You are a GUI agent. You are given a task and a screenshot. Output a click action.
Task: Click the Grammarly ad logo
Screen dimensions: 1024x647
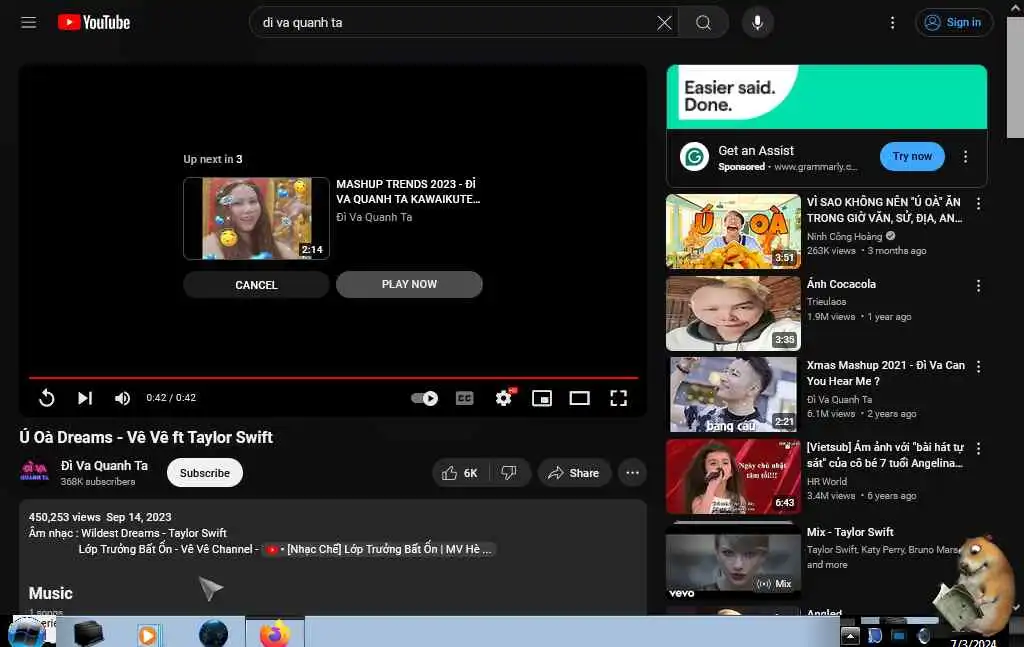pos(694,157)
